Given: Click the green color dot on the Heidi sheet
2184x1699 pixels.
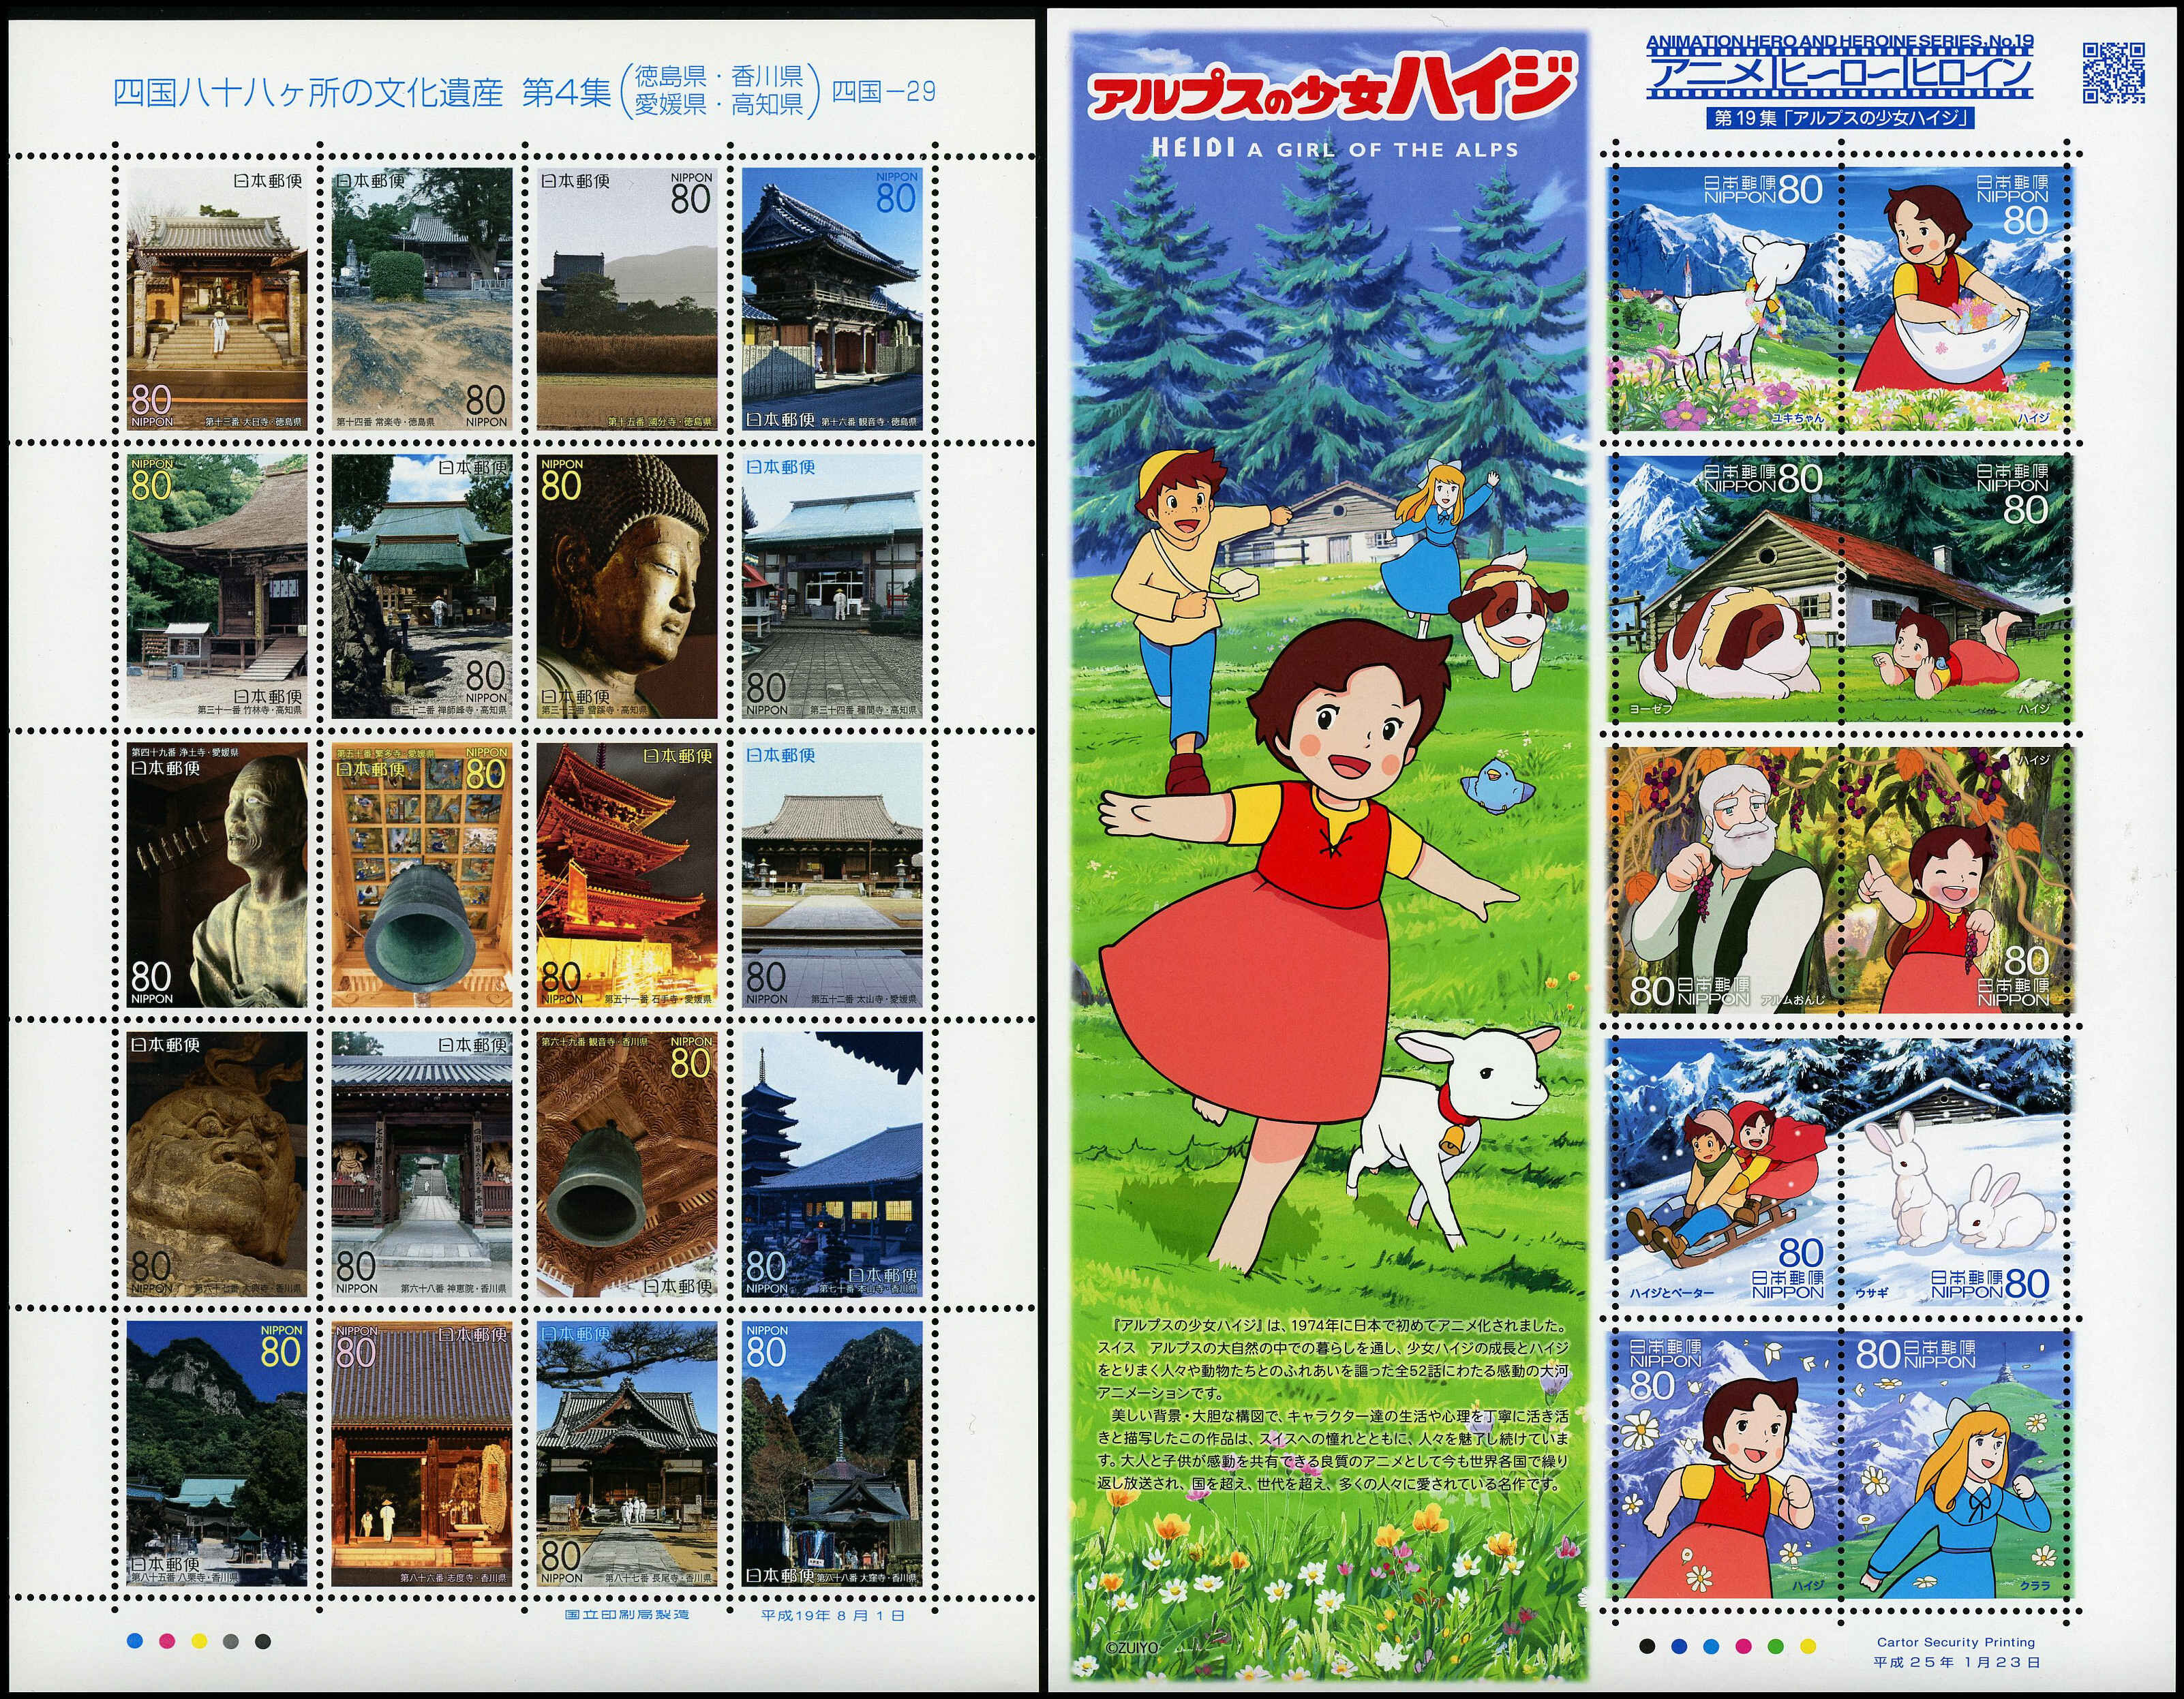Looking at the screenshot, I should point(1776,1645).
